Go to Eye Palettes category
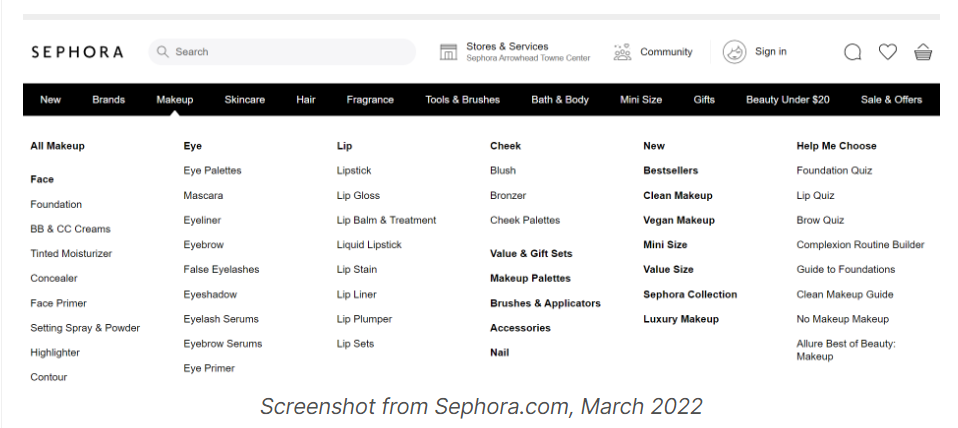Viewport: 958px width, 428px height. click(212, 171)
